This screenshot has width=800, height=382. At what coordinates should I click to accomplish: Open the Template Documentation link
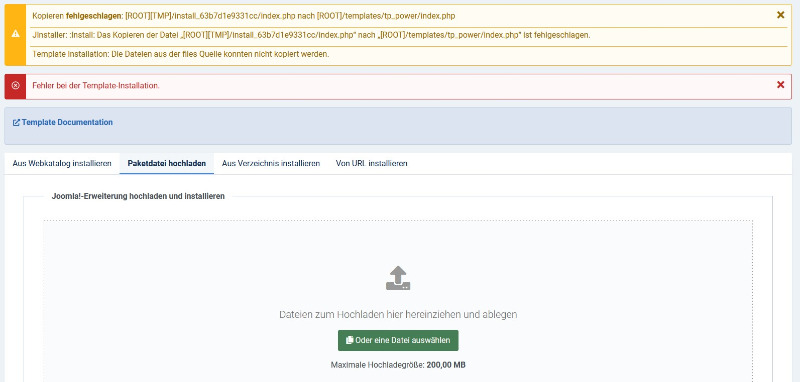coord(67,122)
